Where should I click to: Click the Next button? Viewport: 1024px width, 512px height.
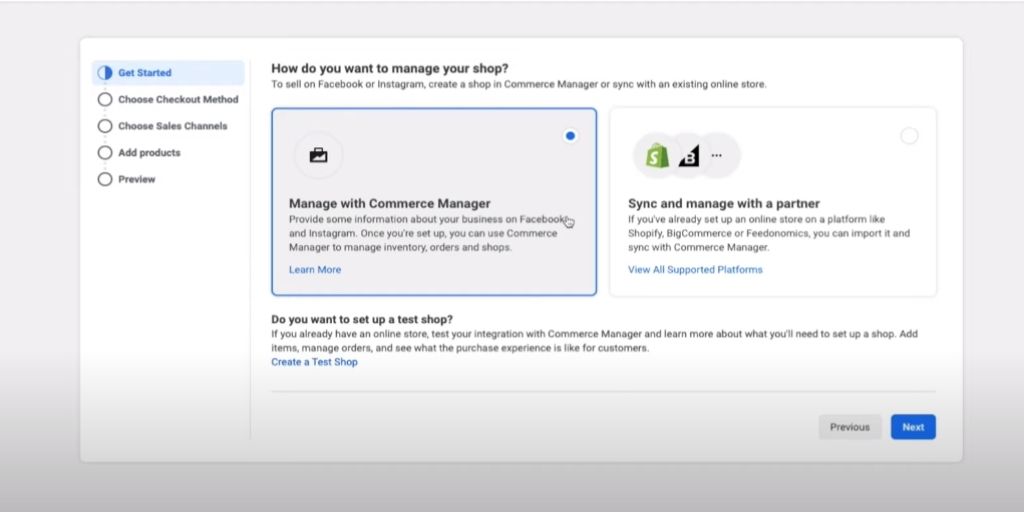(x=913, y=427)
